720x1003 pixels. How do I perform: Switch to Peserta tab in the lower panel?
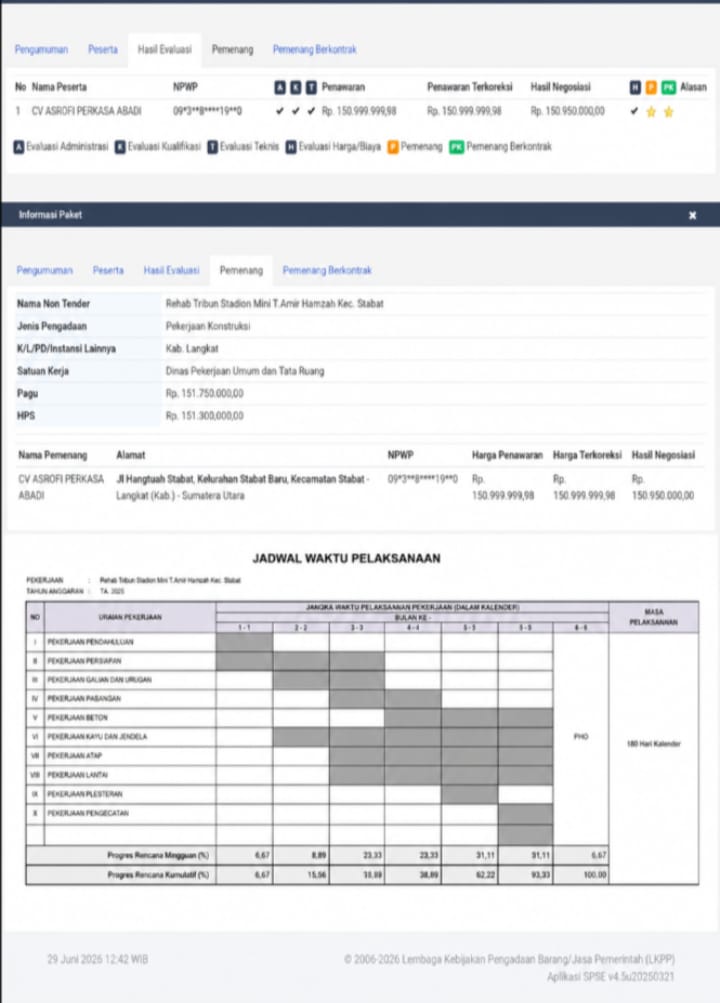(x=108, y=271)
